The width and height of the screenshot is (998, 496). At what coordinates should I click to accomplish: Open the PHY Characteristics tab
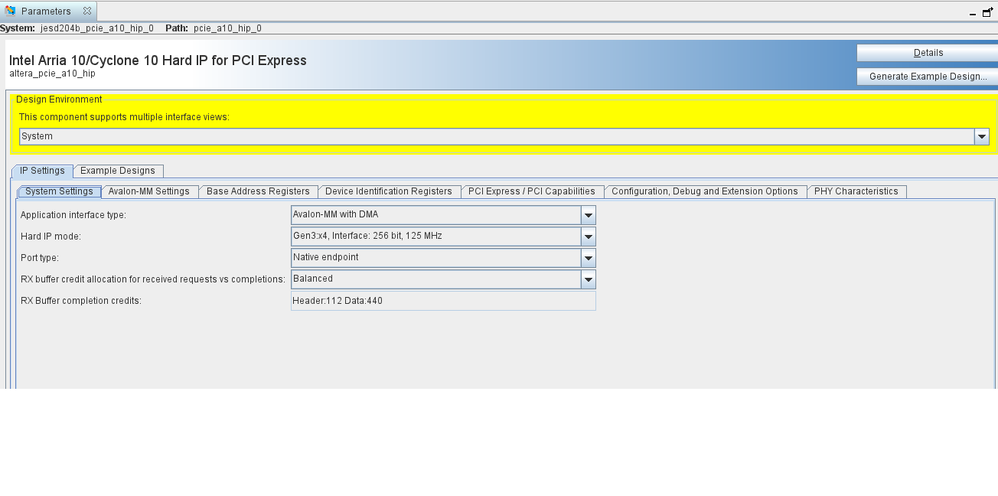pyautogui.click(x=857, y=192)
